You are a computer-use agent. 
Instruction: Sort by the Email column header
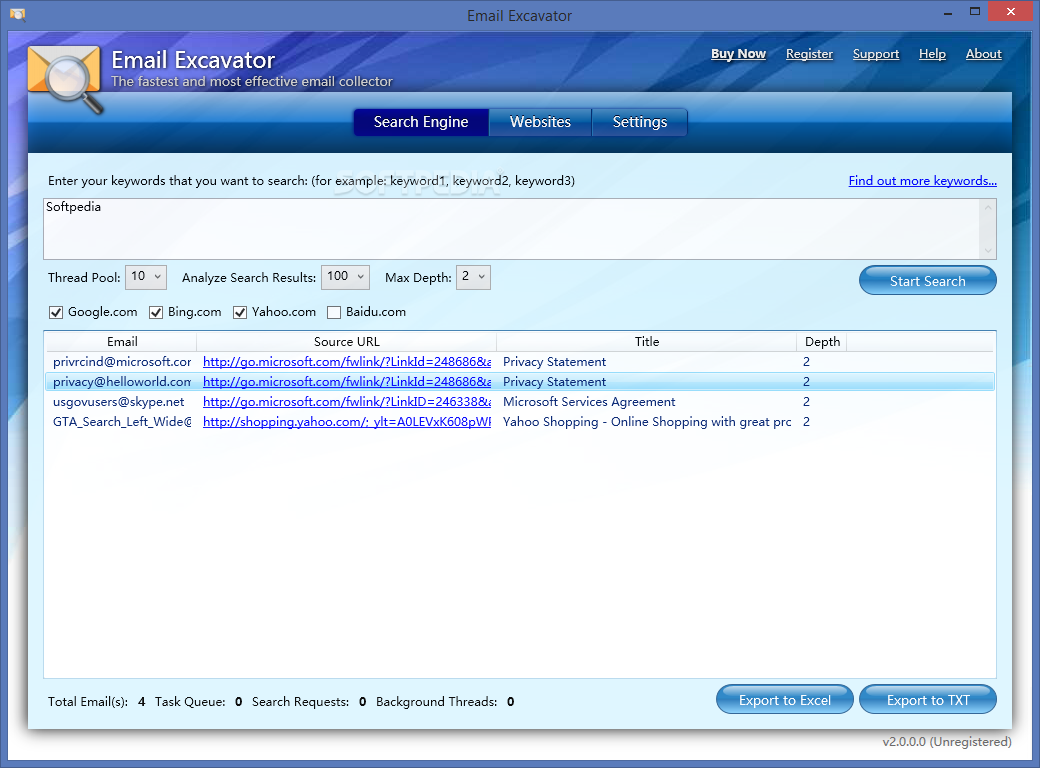(x=122, y=342)
